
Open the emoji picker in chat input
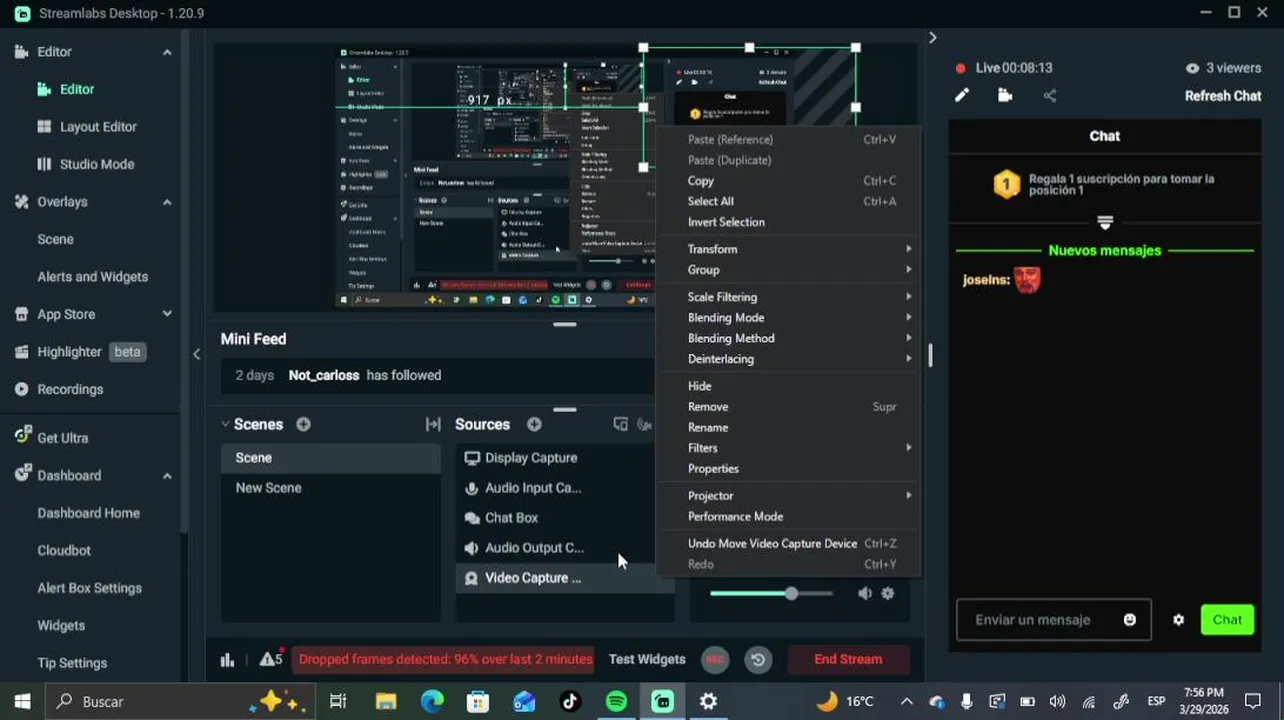coord(1130,619)
